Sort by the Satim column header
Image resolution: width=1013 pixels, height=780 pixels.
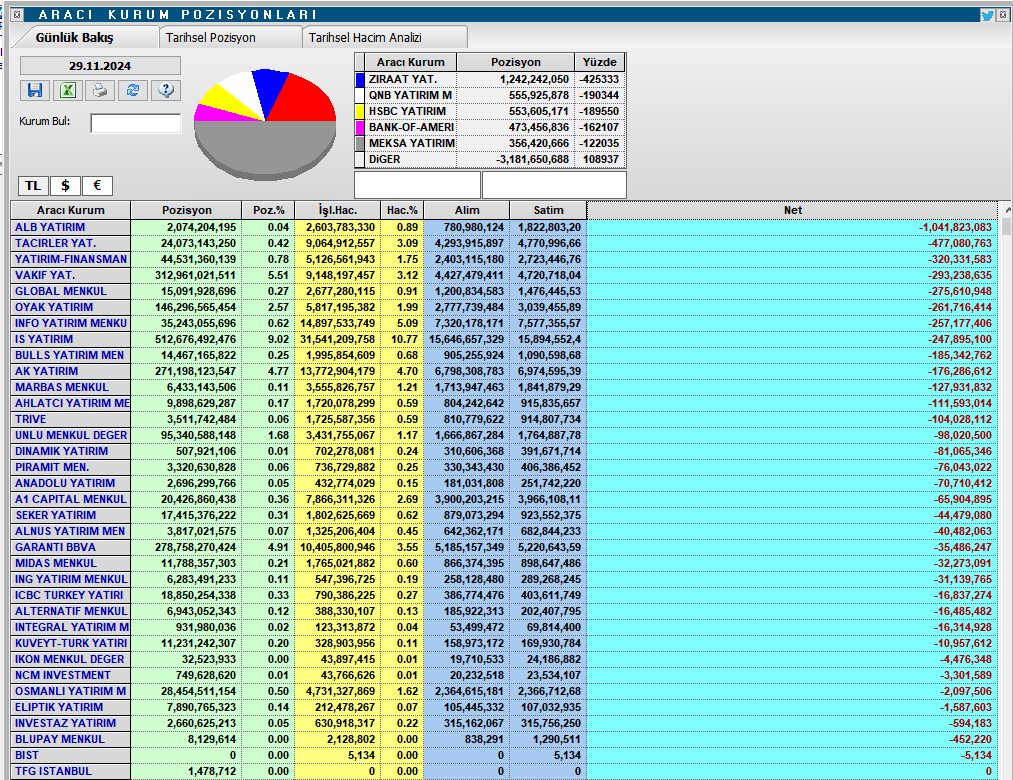point(548,210)
